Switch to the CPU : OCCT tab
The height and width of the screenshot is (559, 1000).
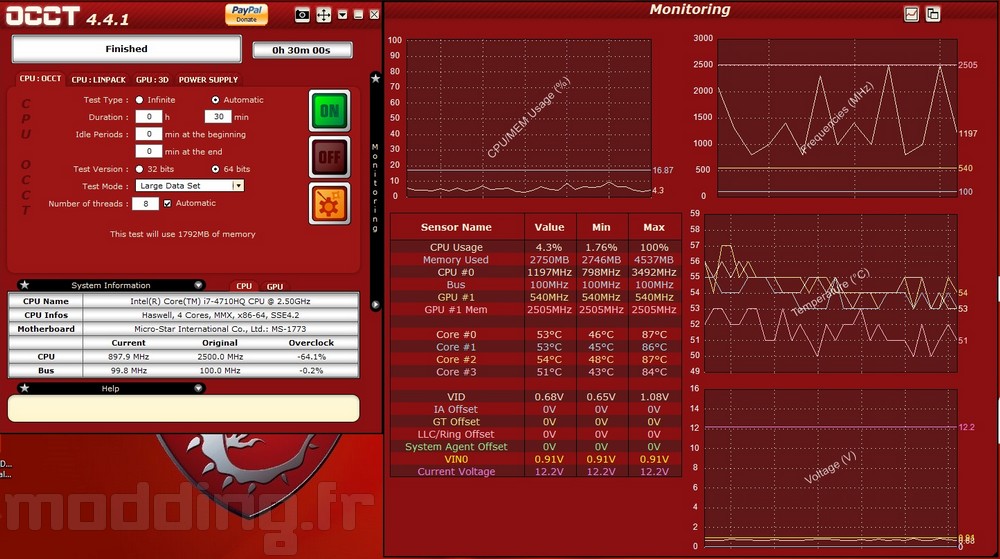click(x=40, y=78)
